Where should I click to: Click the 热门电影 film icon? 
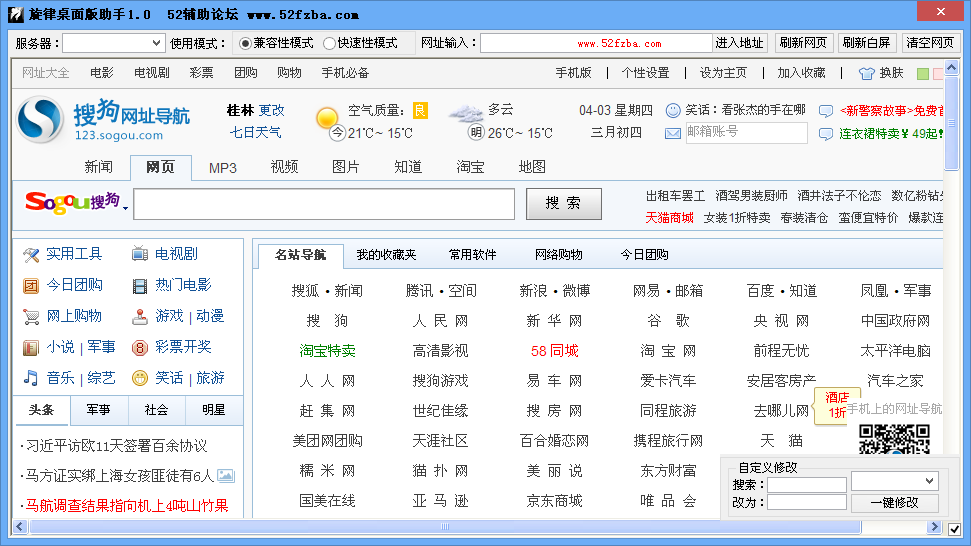(140, 285)
